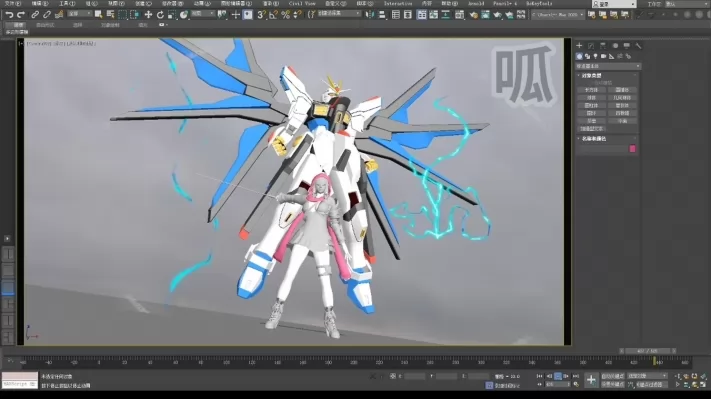Click the pink object color swatch
The height and width of the screenshot is (399, 711).
pos(632,149)
